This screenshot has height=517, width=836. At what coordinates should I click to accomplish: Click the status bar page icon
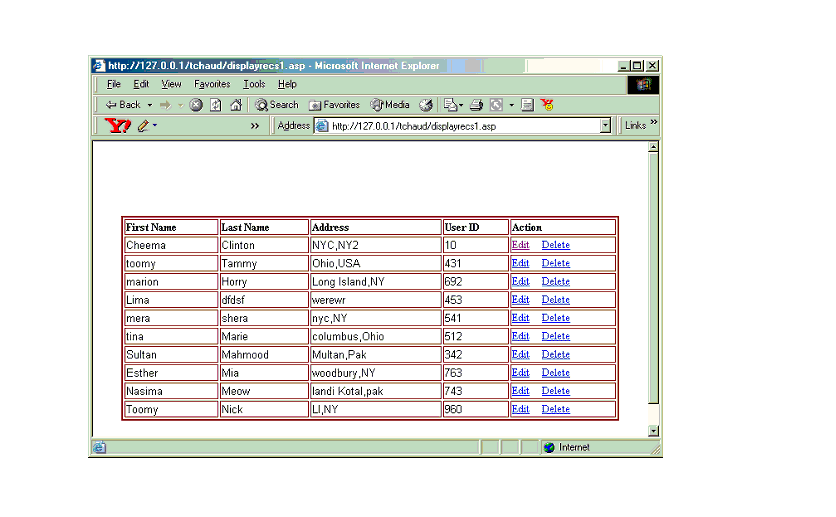[x=100, y=448]
